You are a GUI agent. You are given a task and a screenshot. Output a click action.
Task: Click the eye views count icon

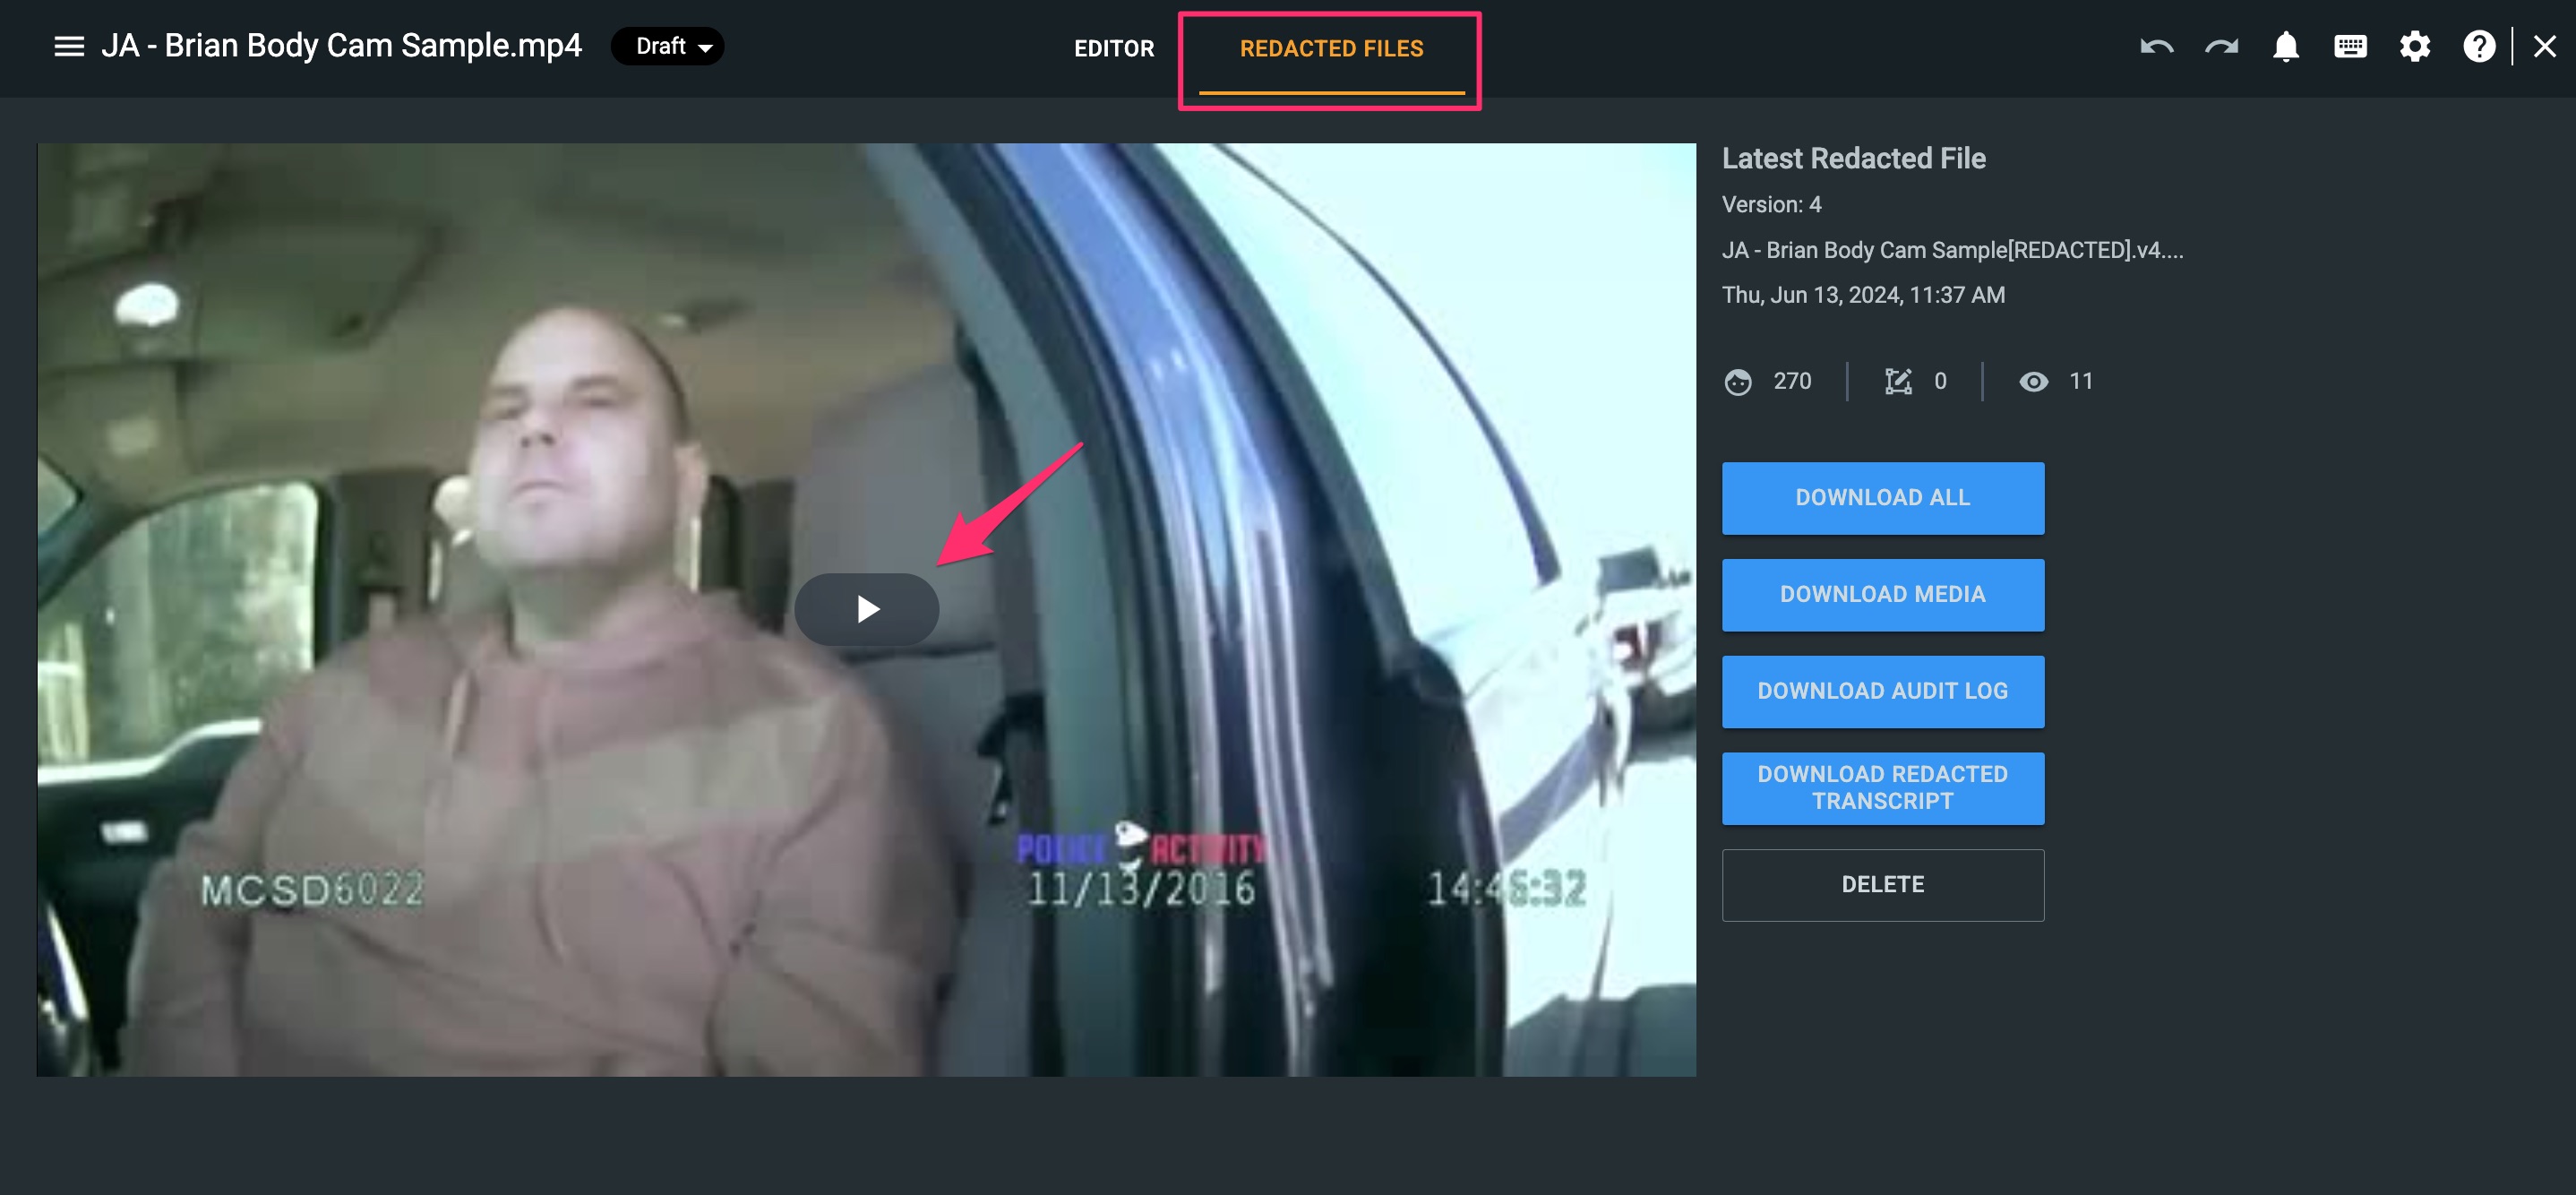click(x=2033, y=382)
